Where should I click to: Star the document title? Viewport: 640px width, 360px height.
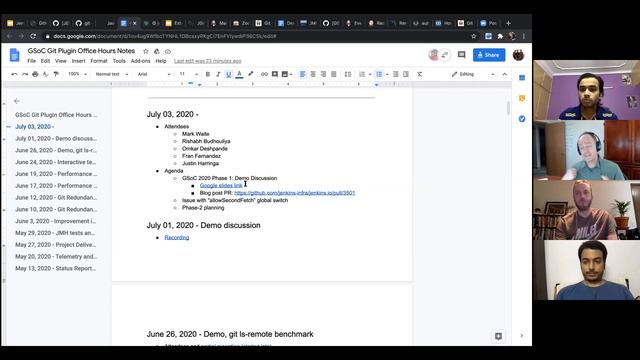point(146,51)
